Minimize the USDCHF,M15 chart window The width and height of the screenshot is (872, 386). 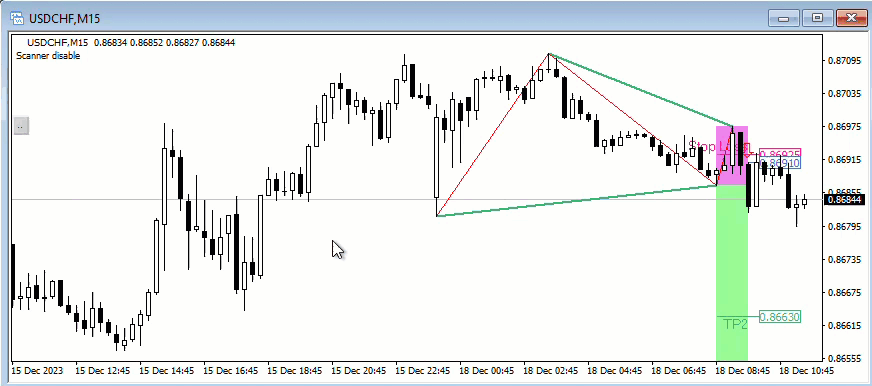coord(784,18)
